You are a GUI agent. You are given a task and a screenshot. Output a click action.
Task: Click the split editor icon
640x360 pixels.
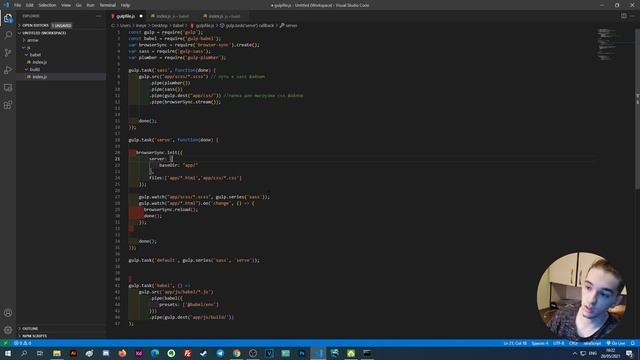[624, 16]
